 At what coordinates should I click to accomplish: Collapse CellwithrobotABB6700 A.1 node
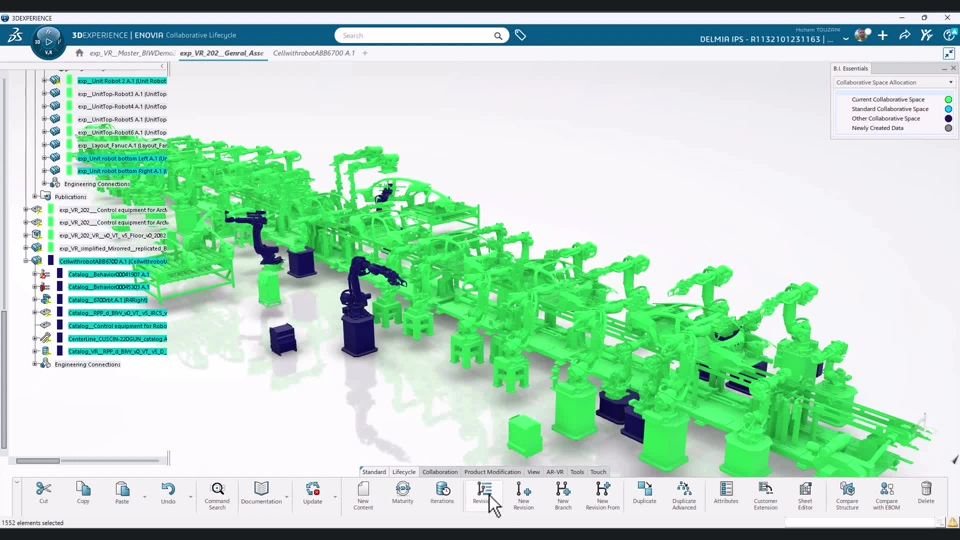pos(26,261)
